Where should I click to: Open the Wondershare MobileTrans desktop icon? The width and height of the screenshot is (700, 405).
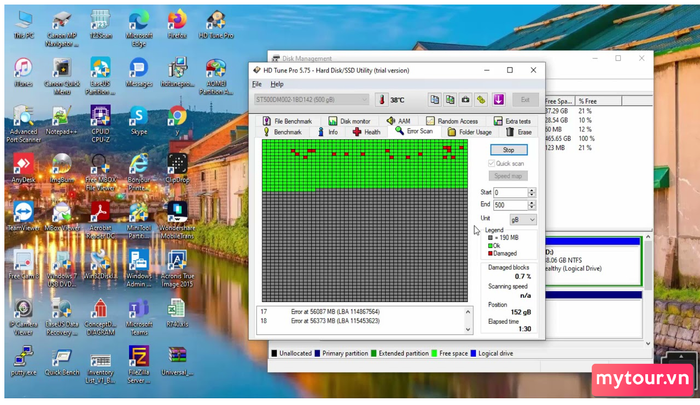click(177, 220)
